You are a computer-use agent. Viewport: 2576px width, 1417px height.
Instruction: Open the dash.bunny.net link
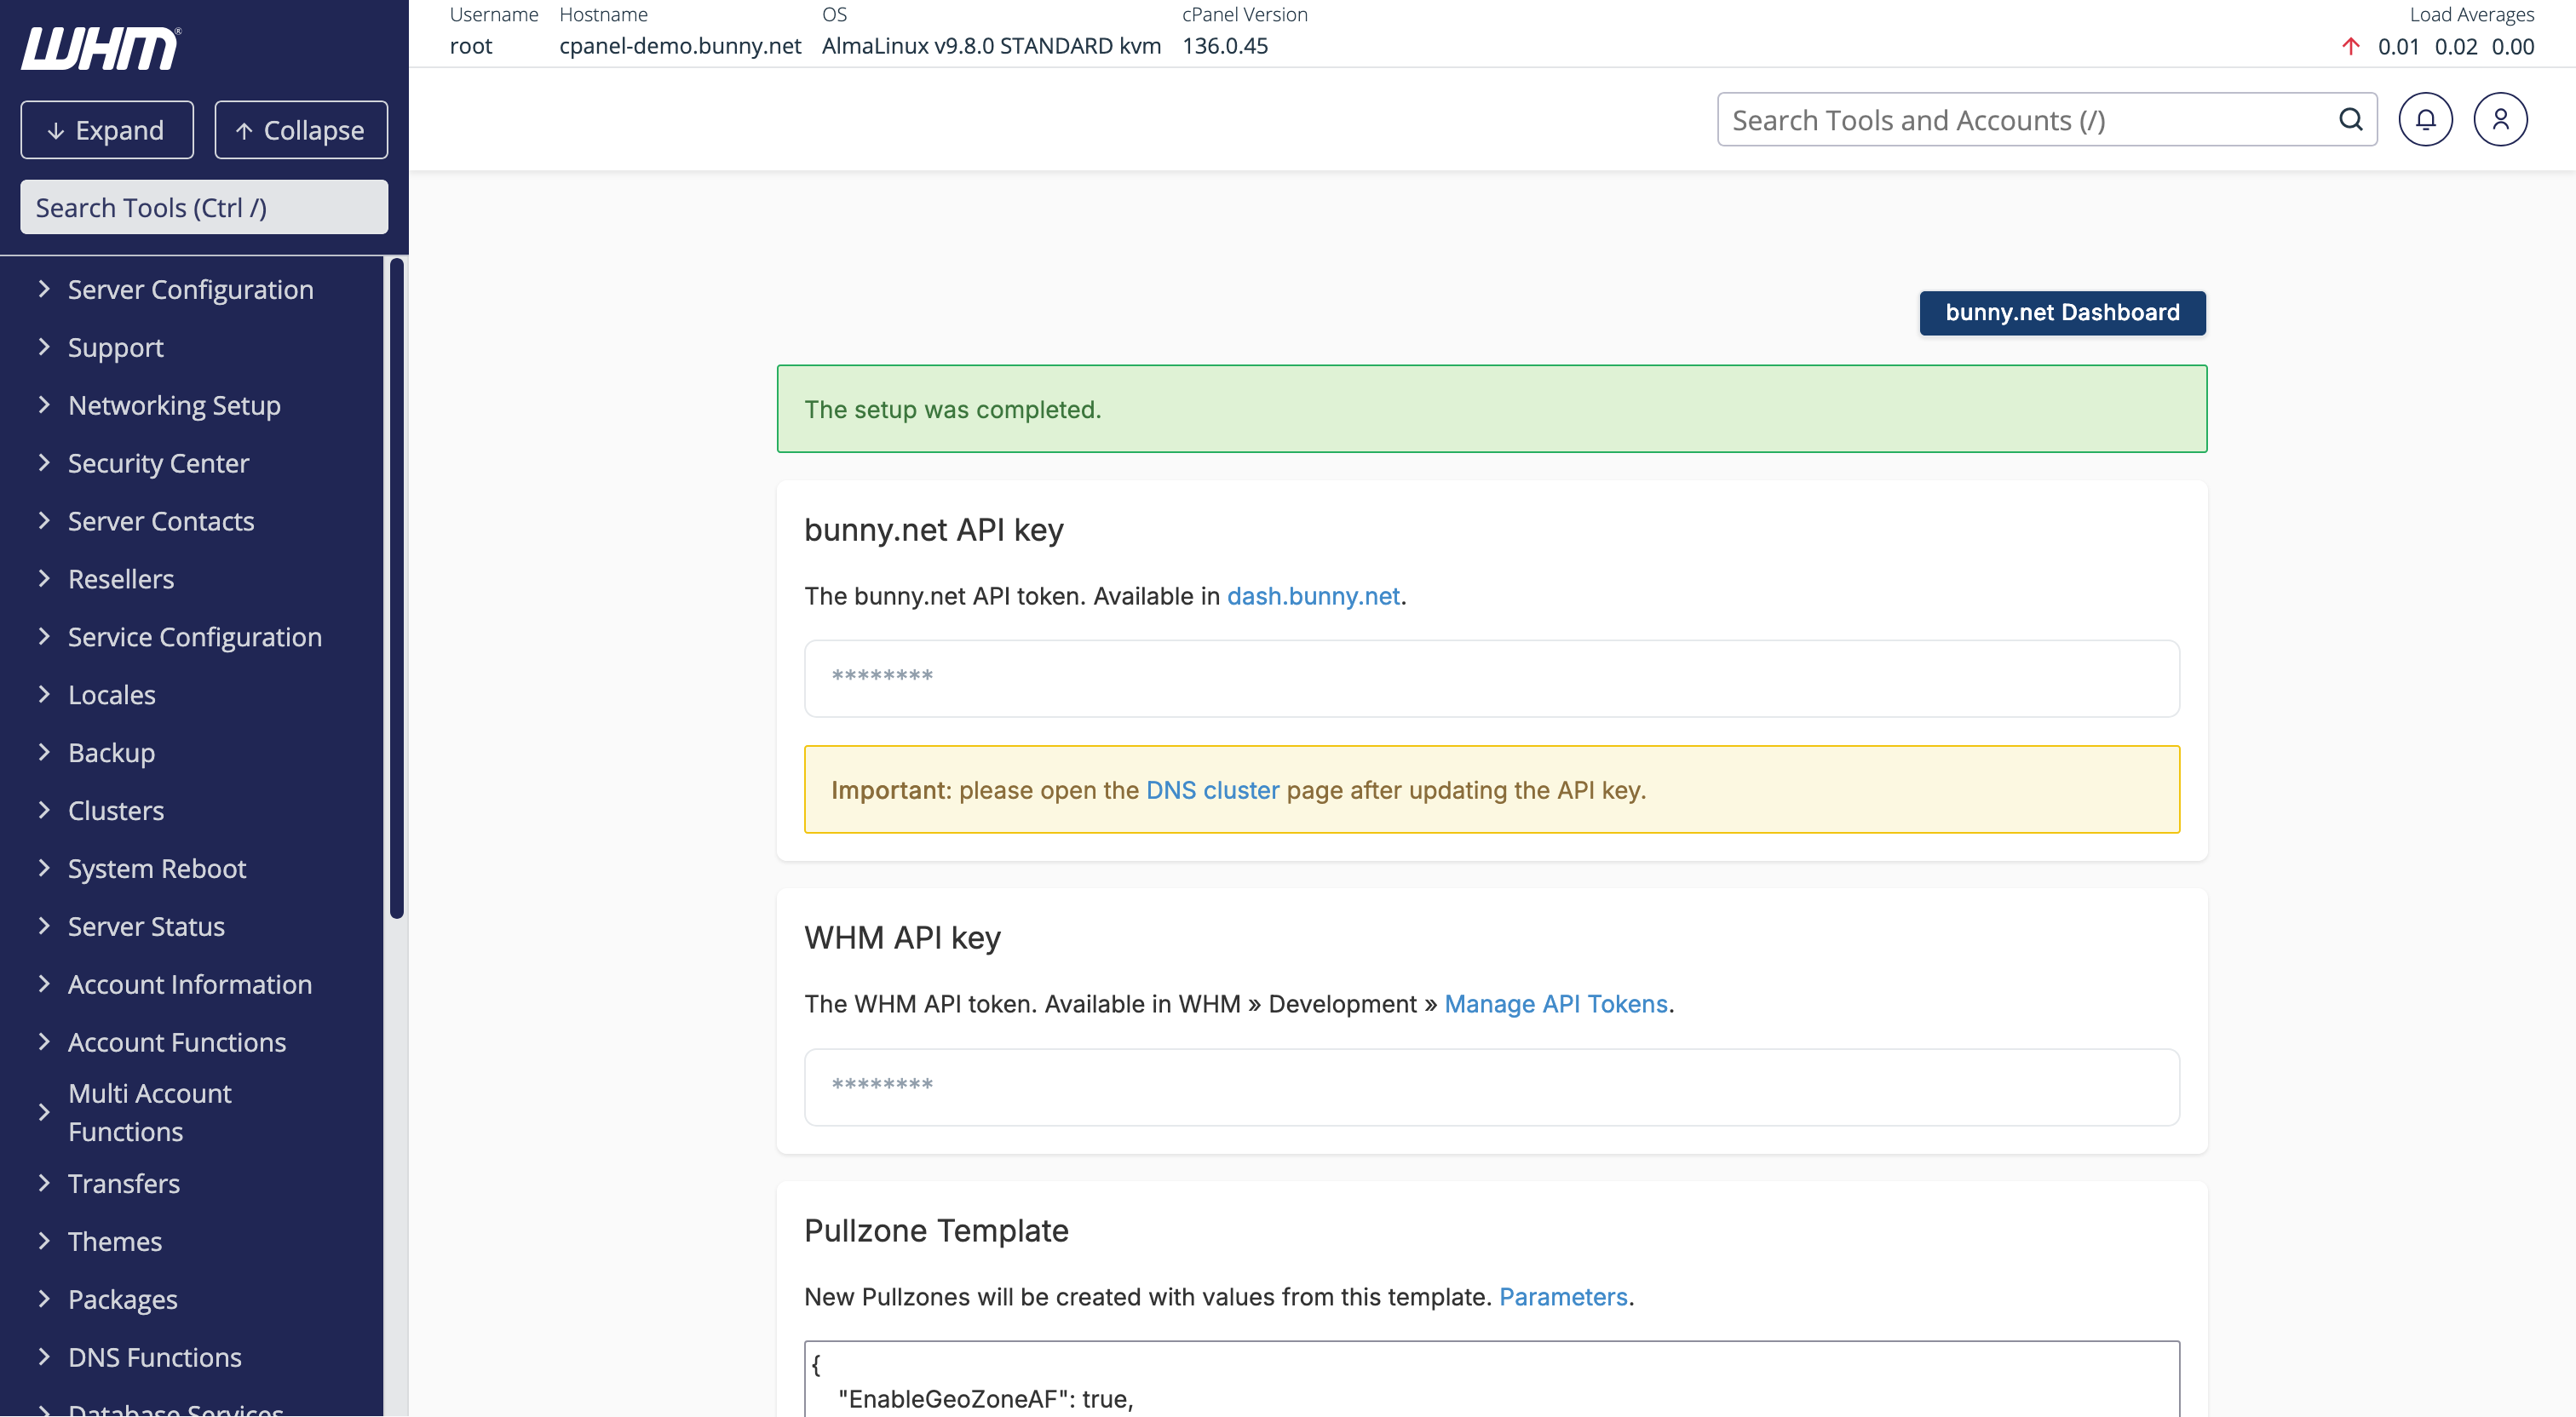[x=1313, y=596]
